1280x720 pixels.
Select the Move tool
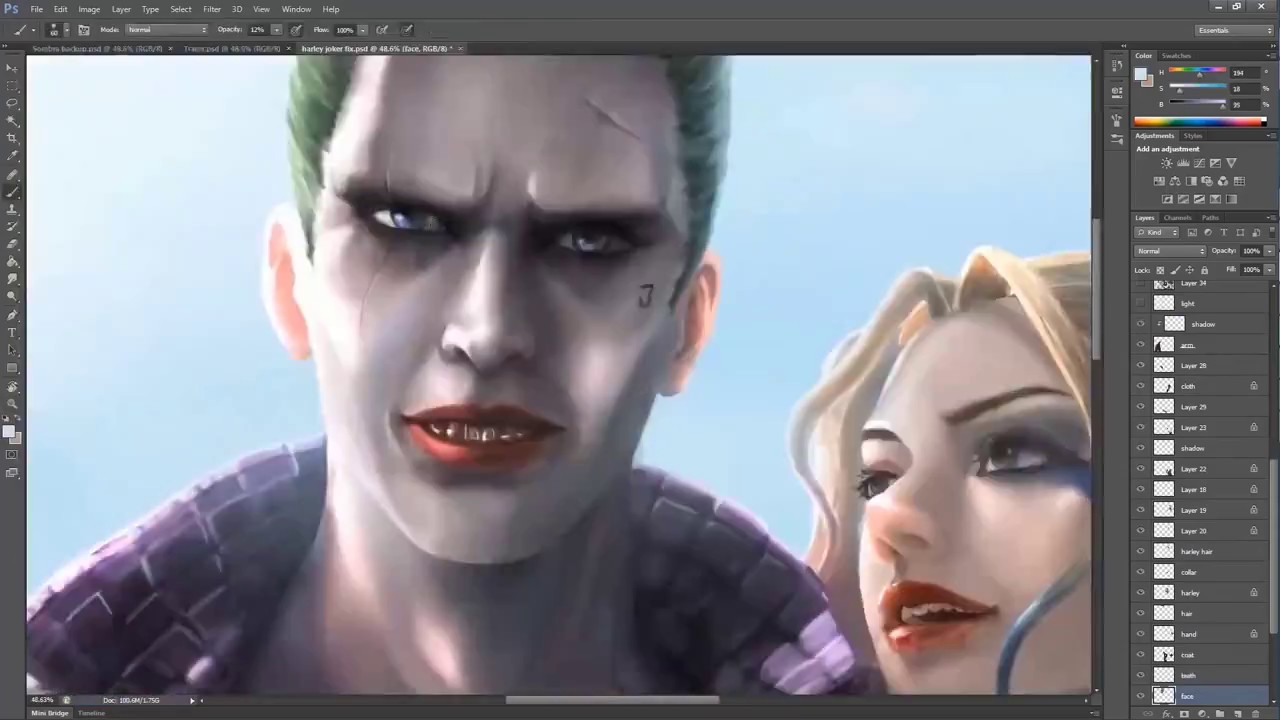pos(12,68)
